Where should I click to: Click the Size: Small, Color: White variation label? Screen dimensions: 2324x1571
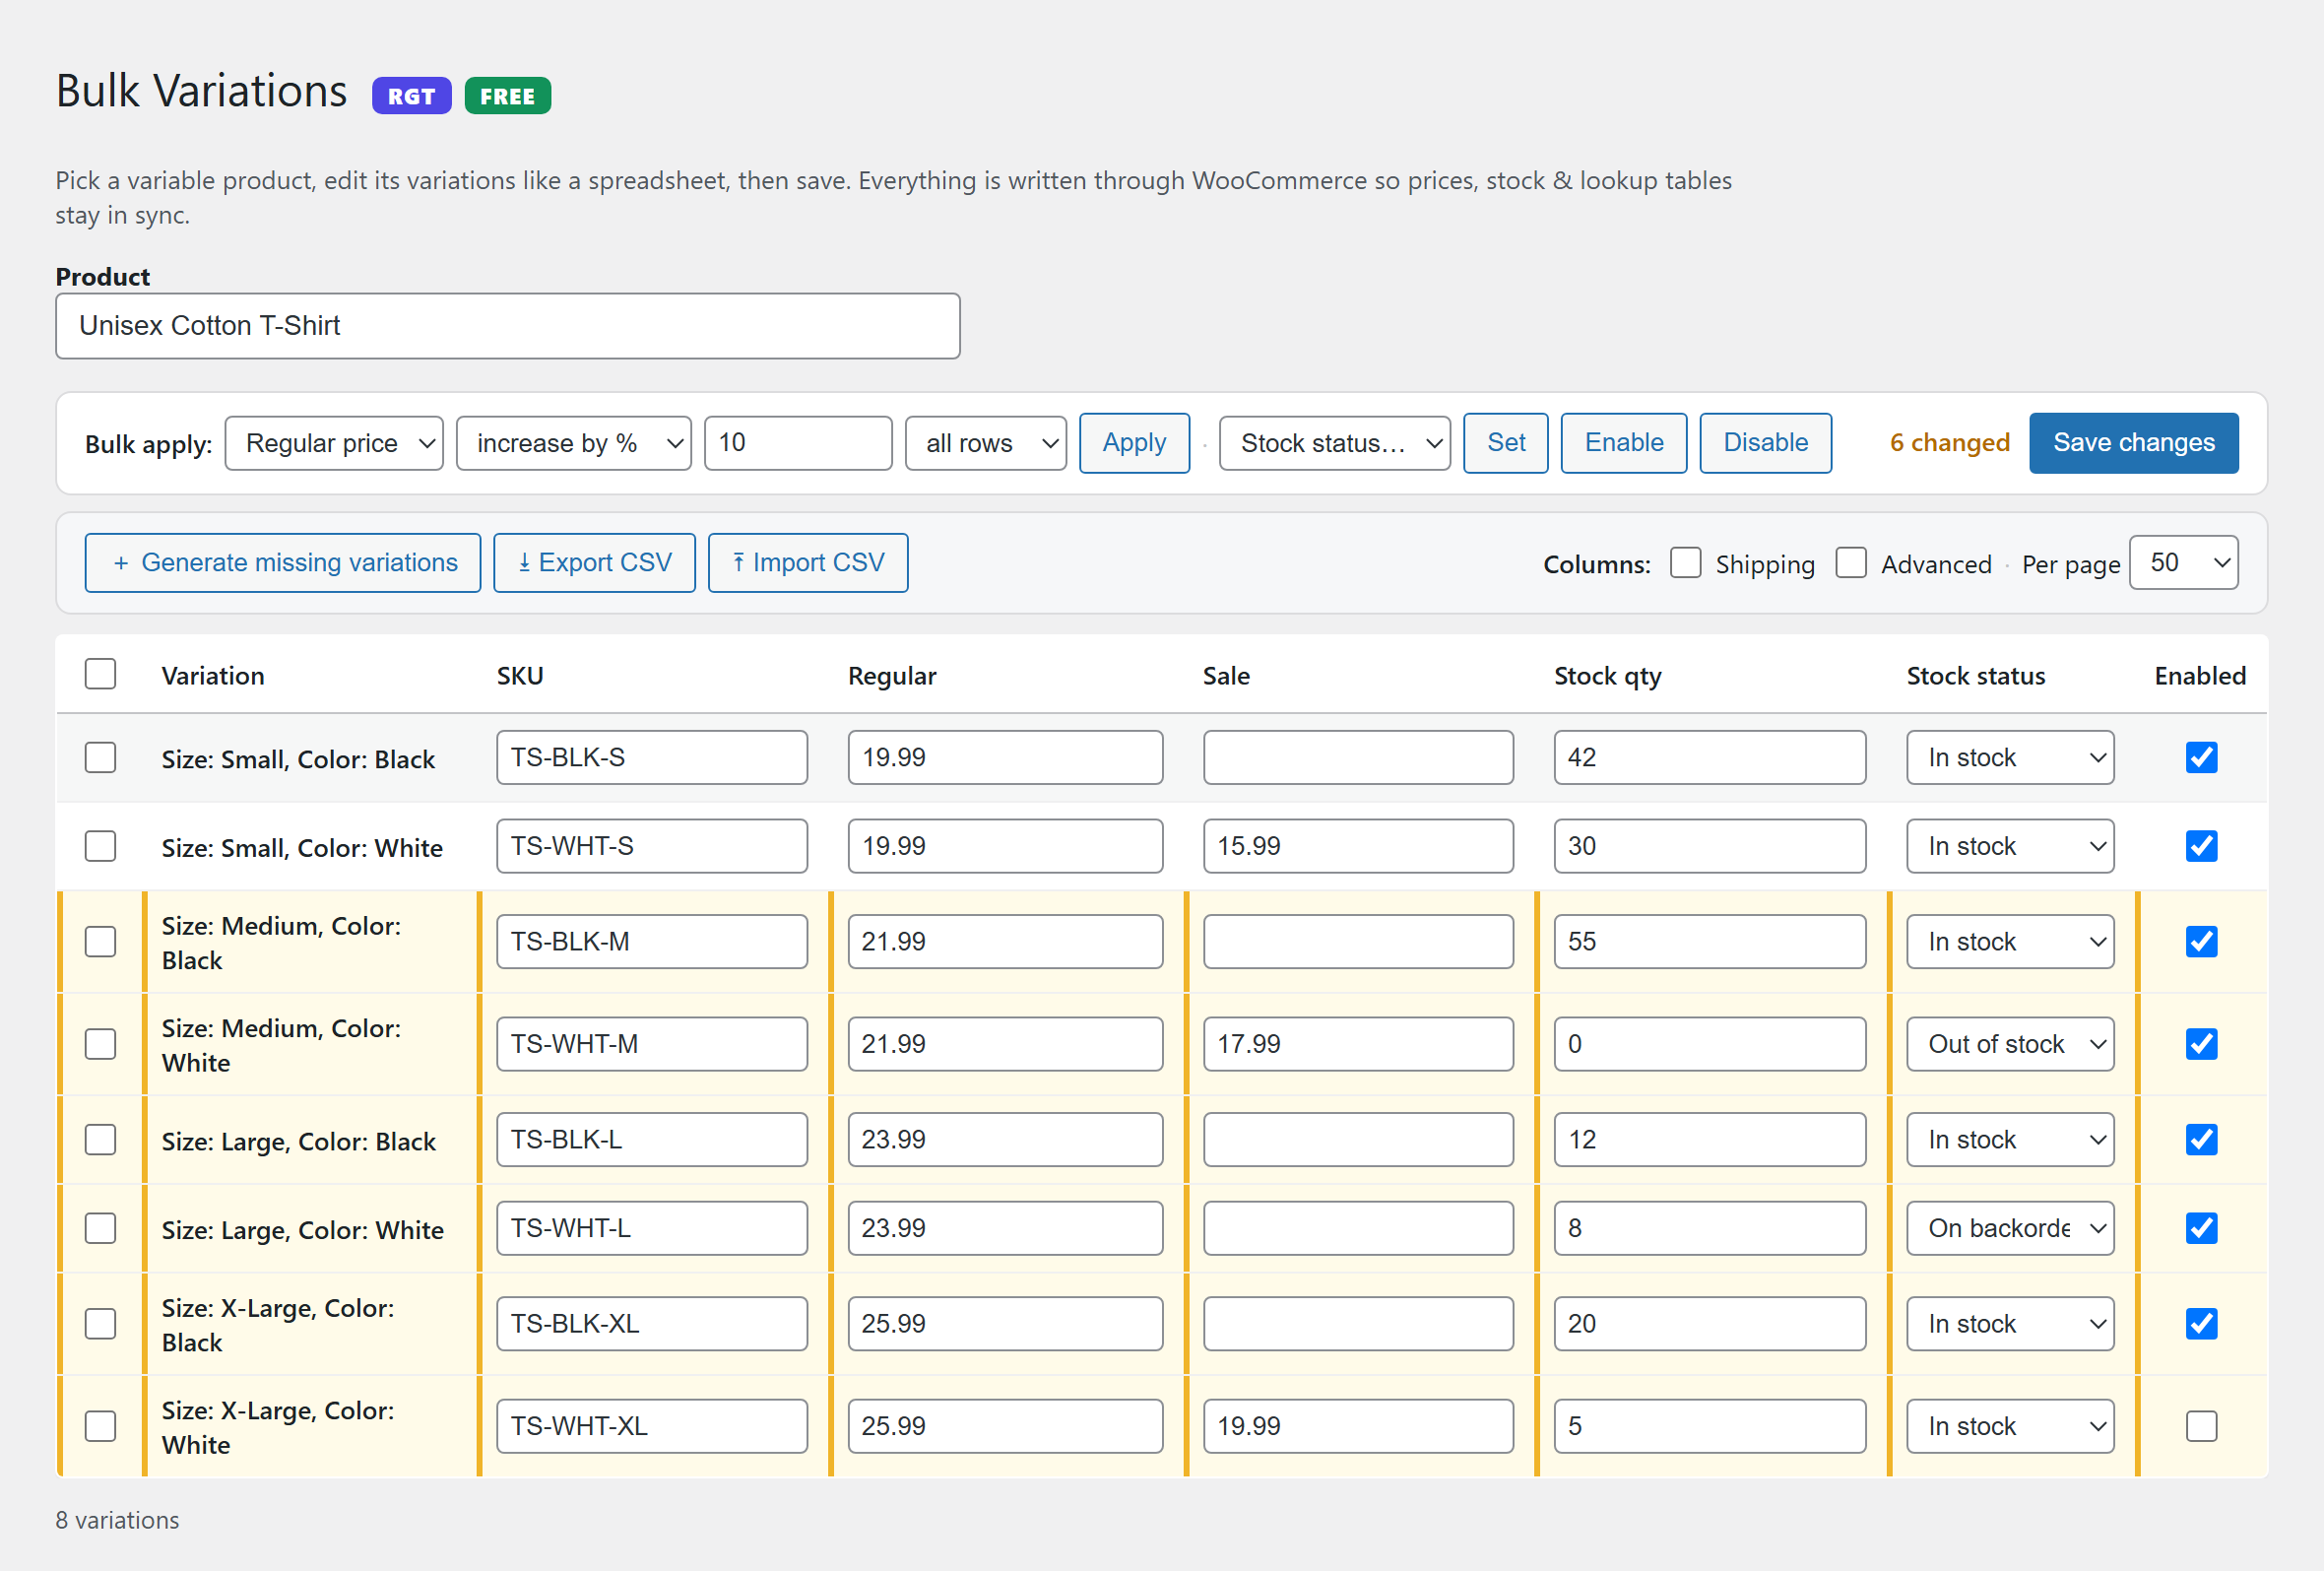[x=302, y=848]
